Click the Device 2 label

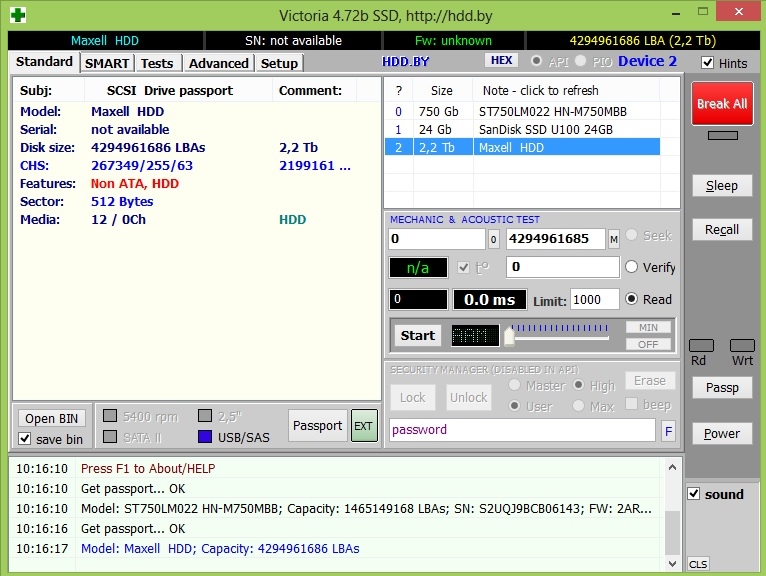647,61
